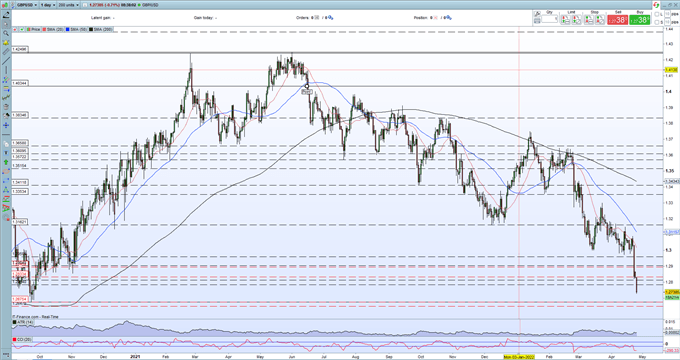
Task: Click the CCI (20) indicator label
Action: tap(23, 339)
